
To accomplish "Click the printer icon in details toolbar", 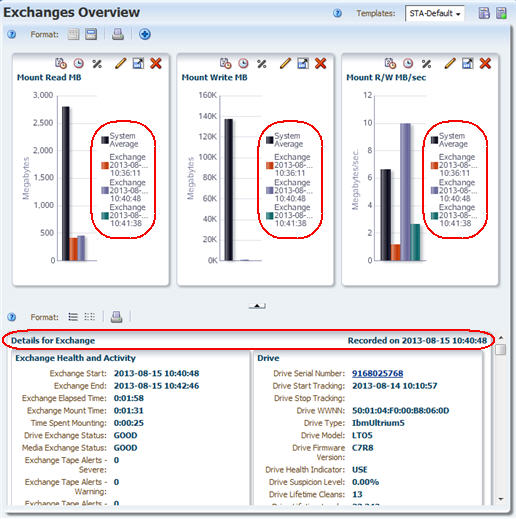I will pos(116,317).
